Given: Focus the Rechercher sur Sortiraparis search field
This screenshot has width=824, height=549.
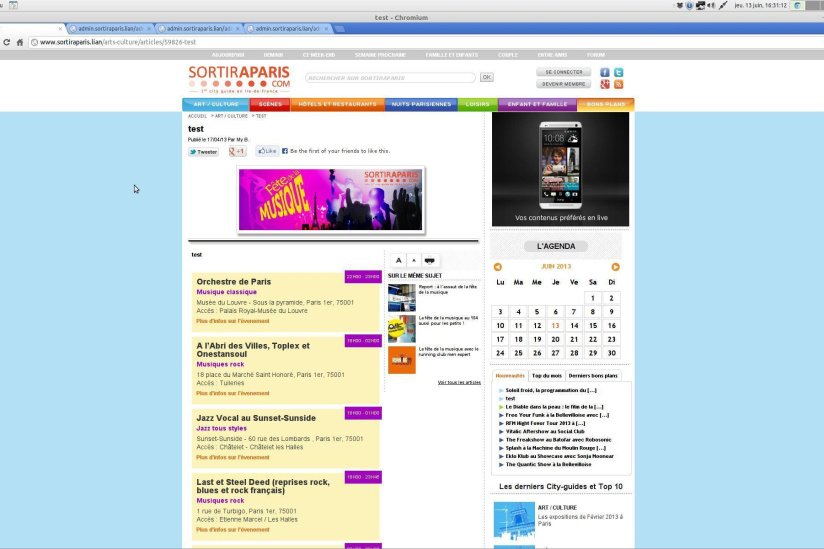Looking at the screenshot, I should [x=389, y=77].
